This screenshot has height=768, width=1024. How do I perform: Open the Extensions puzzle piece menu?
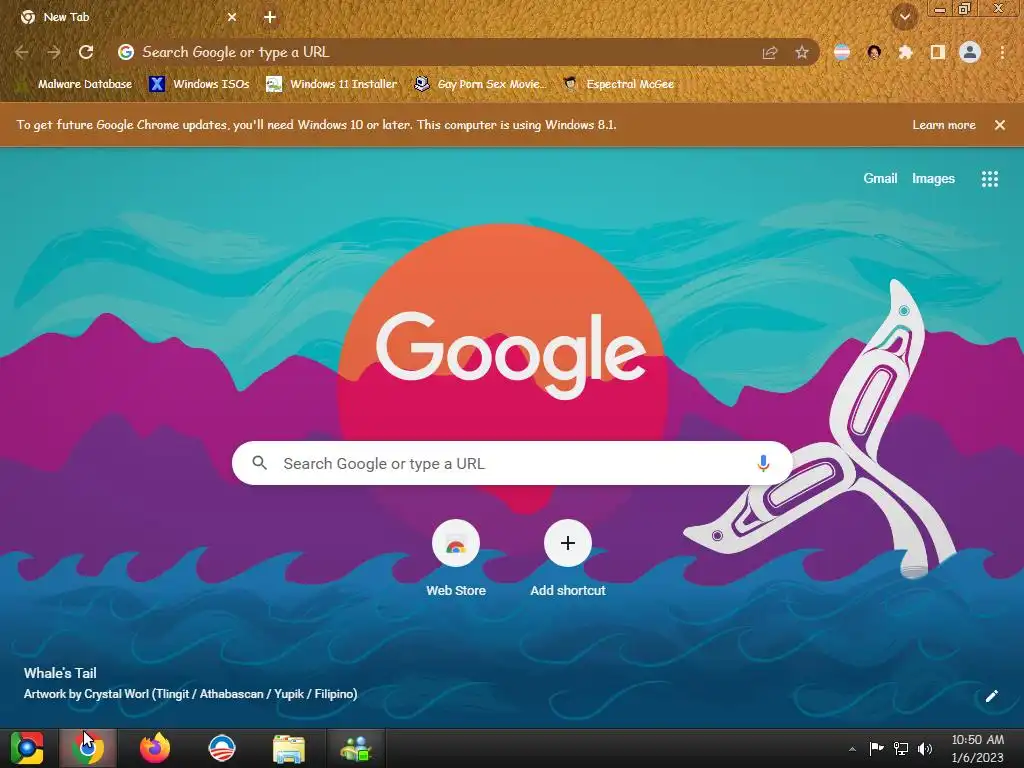tap(906, 52)
